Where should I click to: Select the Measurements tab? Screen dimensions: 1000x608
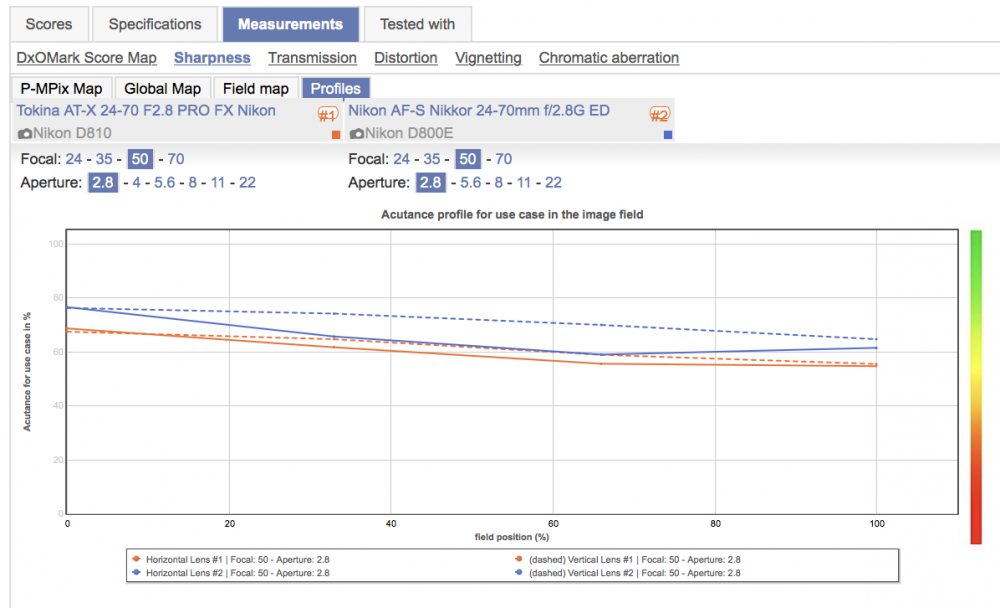pos(290,24)
